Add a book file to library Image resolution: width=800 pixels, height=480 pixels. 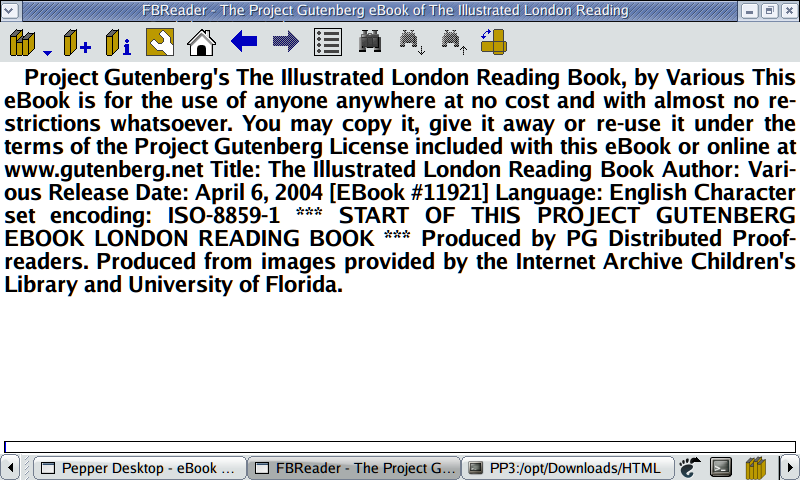pos(77,42)
